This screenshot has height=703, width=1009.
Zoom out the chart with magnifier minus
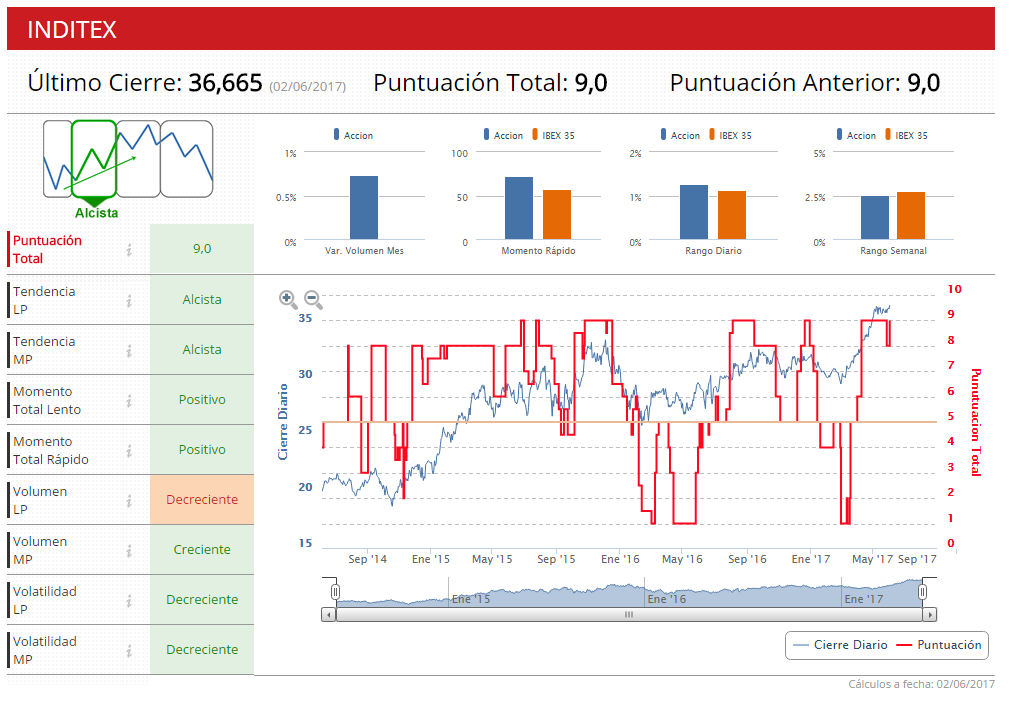313,299
